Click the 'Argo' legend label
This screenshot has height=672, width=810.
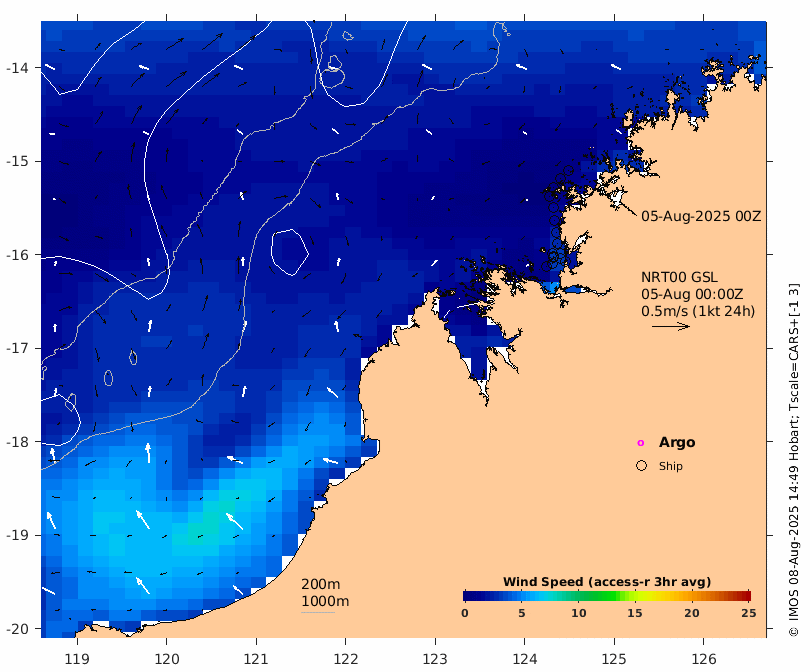[677, 443]
